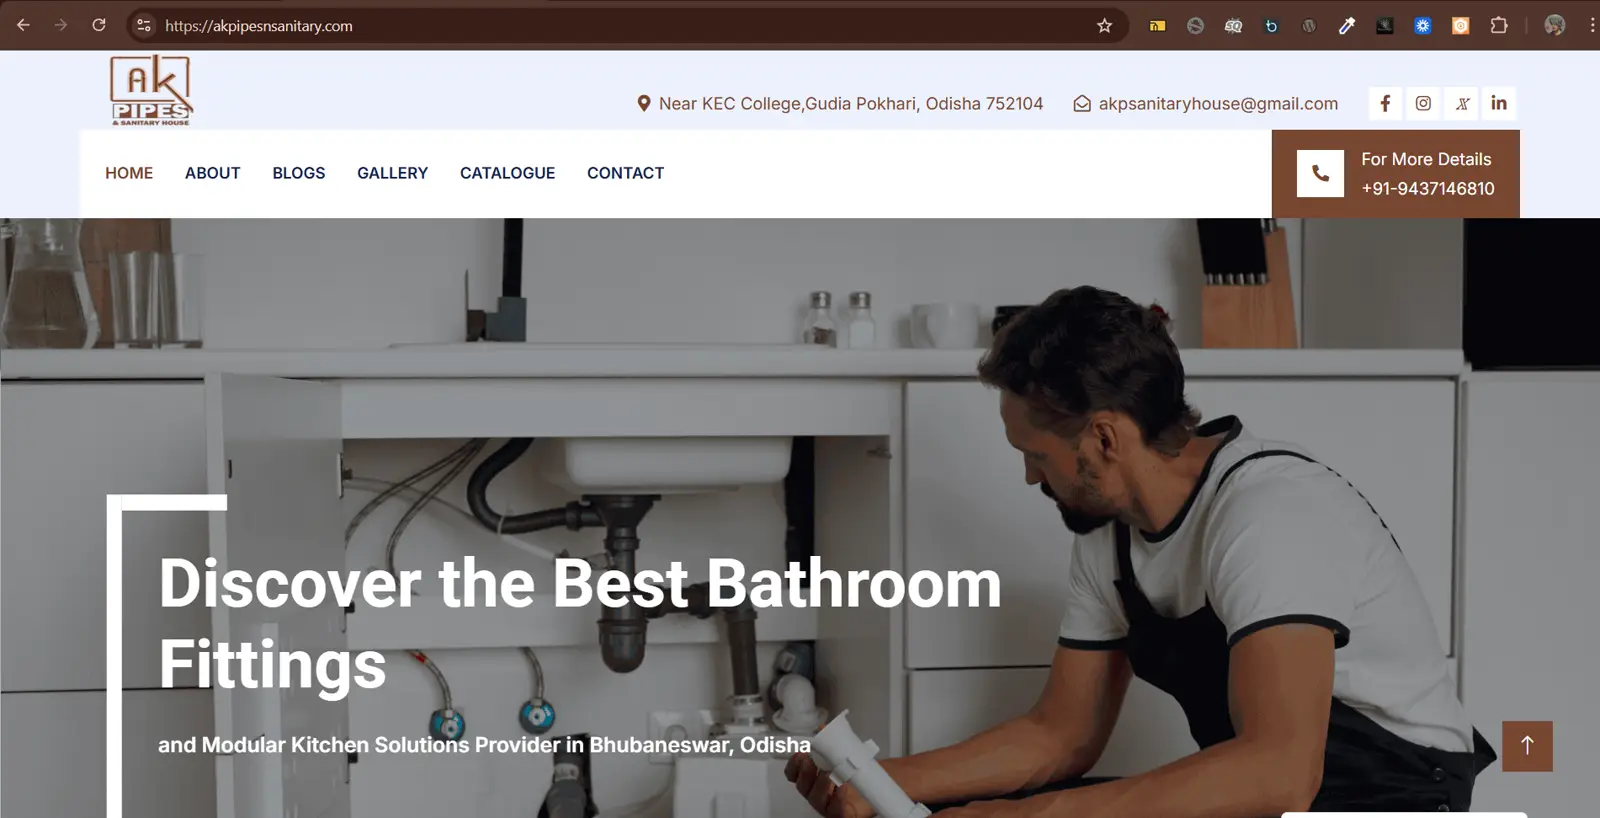1600x818 pixels.
Task: Open the Instagram social icon
Action: click(1423, 103)
